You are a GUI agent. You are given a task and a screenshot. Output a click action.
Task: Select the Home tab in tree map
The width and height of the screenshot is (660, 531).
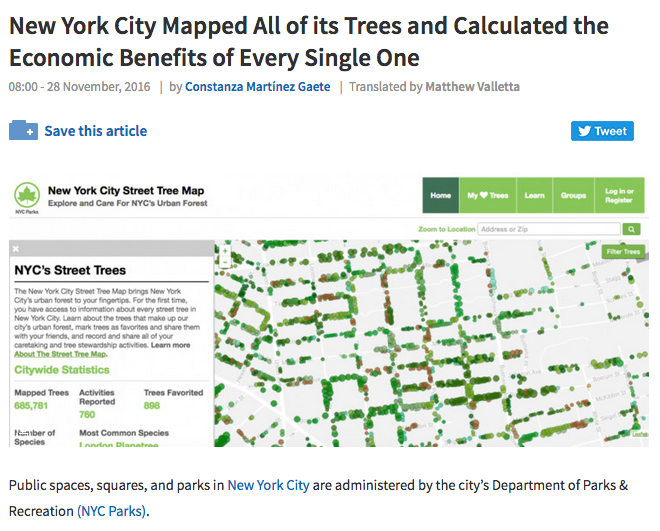click(441, 195)
